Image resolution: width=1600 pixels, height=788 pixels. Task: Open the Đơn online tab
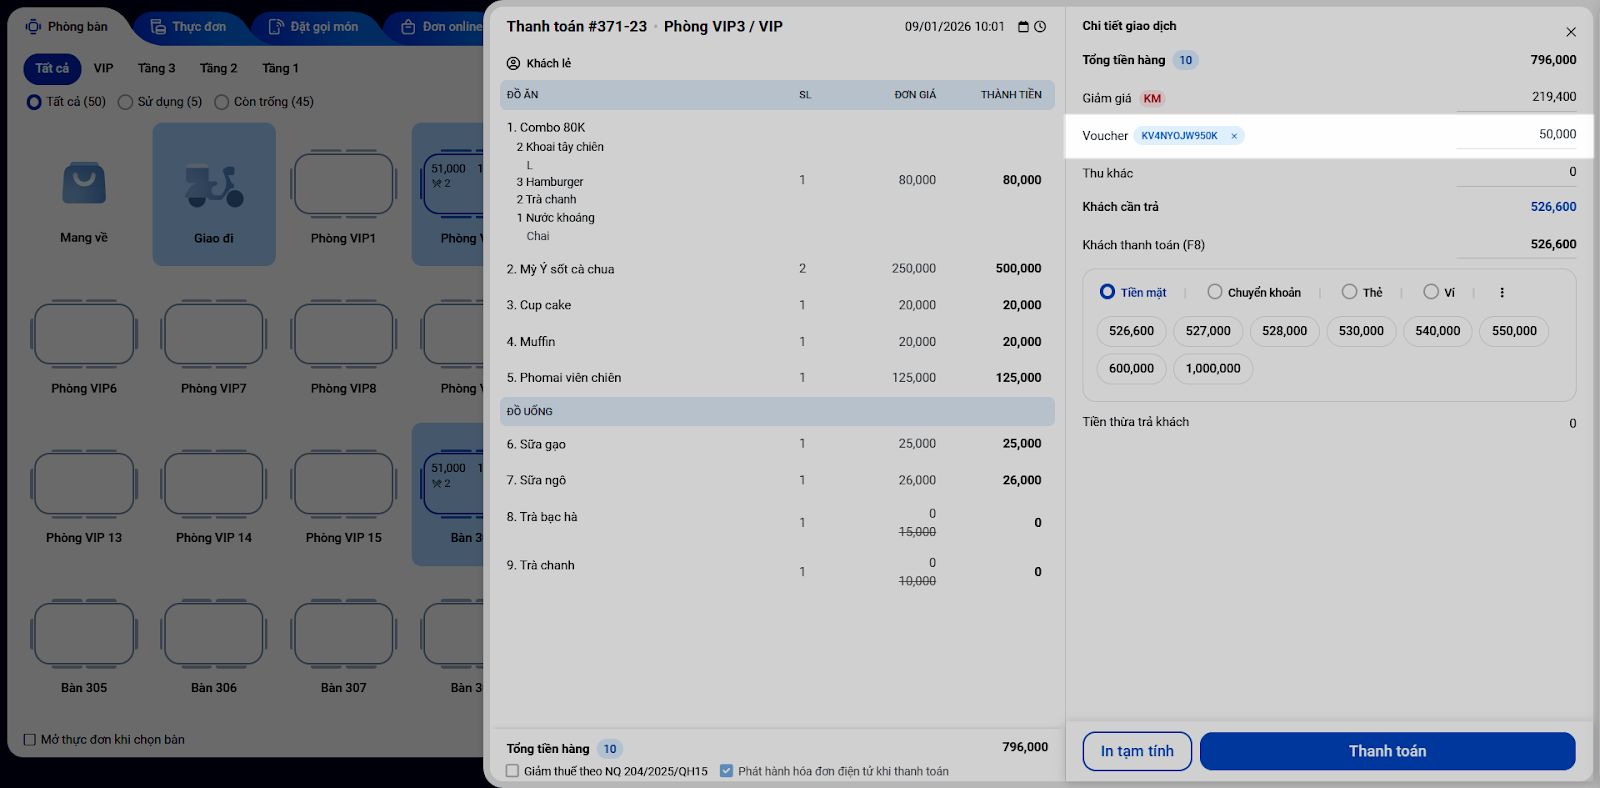point(442,27)
